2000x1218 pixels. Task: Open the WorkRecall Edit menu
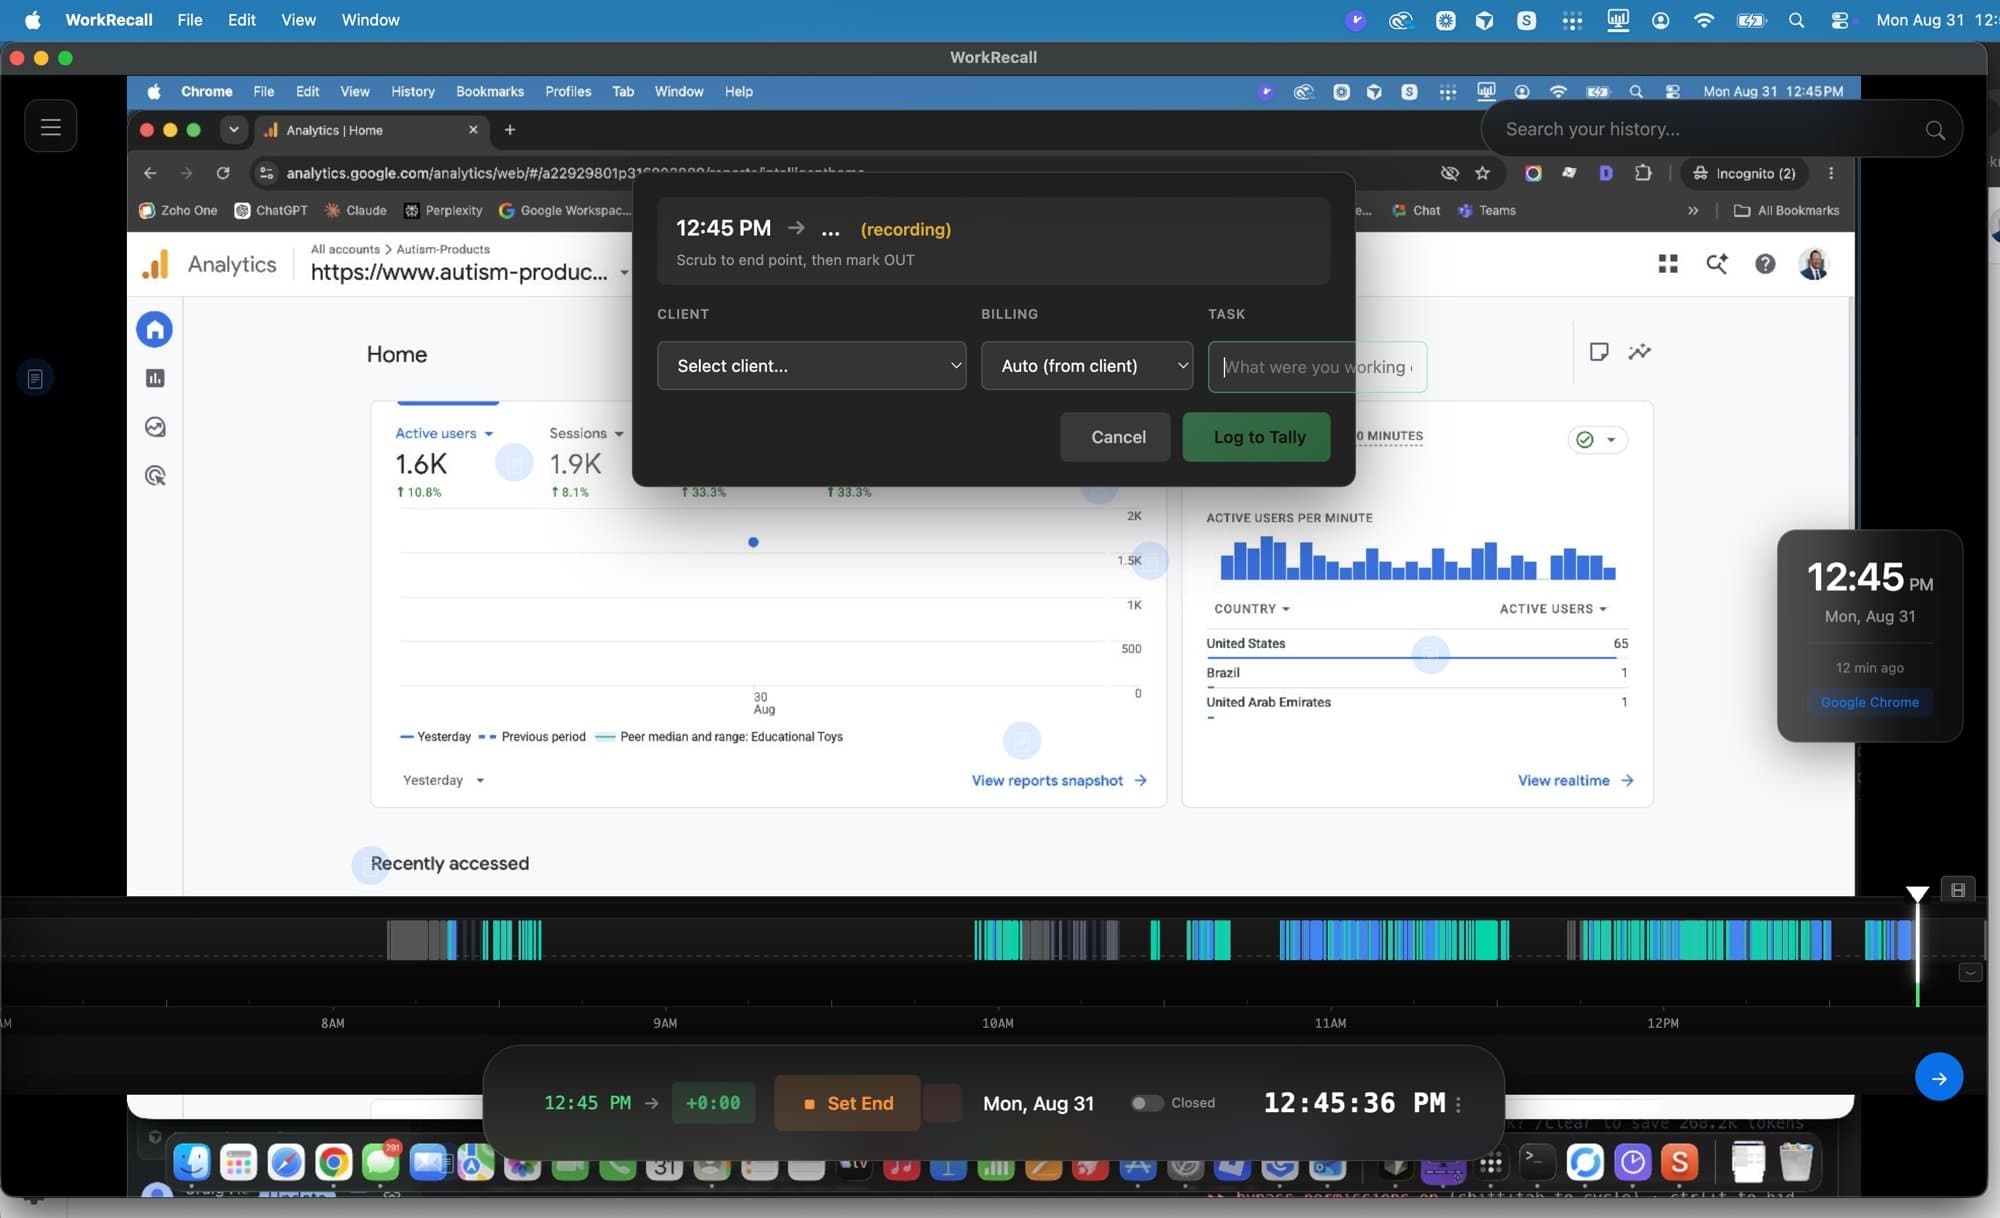pos(241,20)
